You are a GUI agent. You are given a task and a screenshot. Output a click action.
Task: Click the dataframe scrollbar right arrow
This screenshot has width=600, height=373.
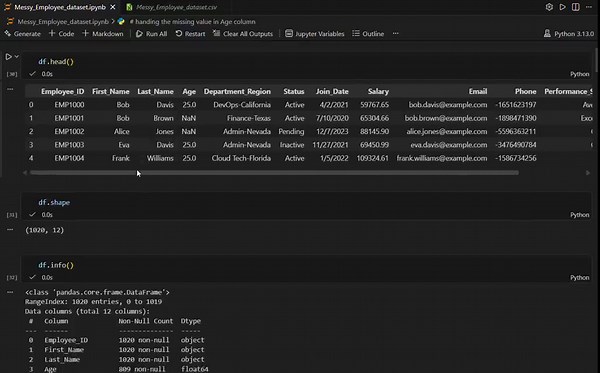pyautogui.click(x=588, y=173)
